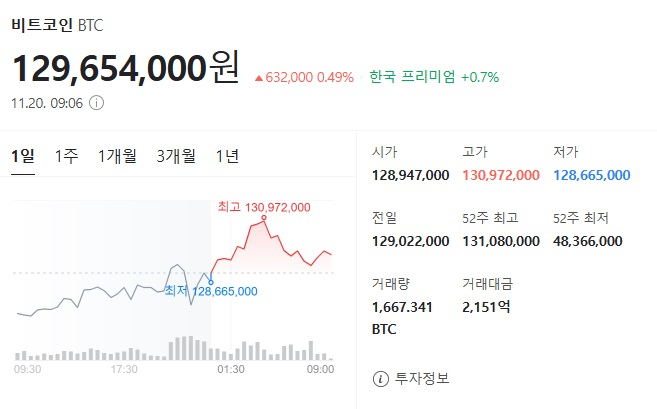Screen dimensions: 657x409
Task: Switch to the 1주 chart tab
Action: [x=67, y=156]
